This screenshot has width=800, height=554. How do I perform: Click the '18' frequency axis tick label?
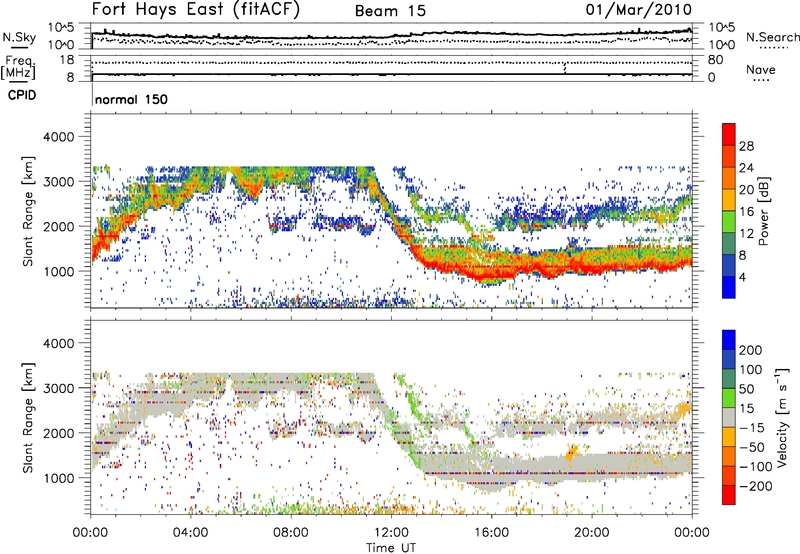click(66, 60)
